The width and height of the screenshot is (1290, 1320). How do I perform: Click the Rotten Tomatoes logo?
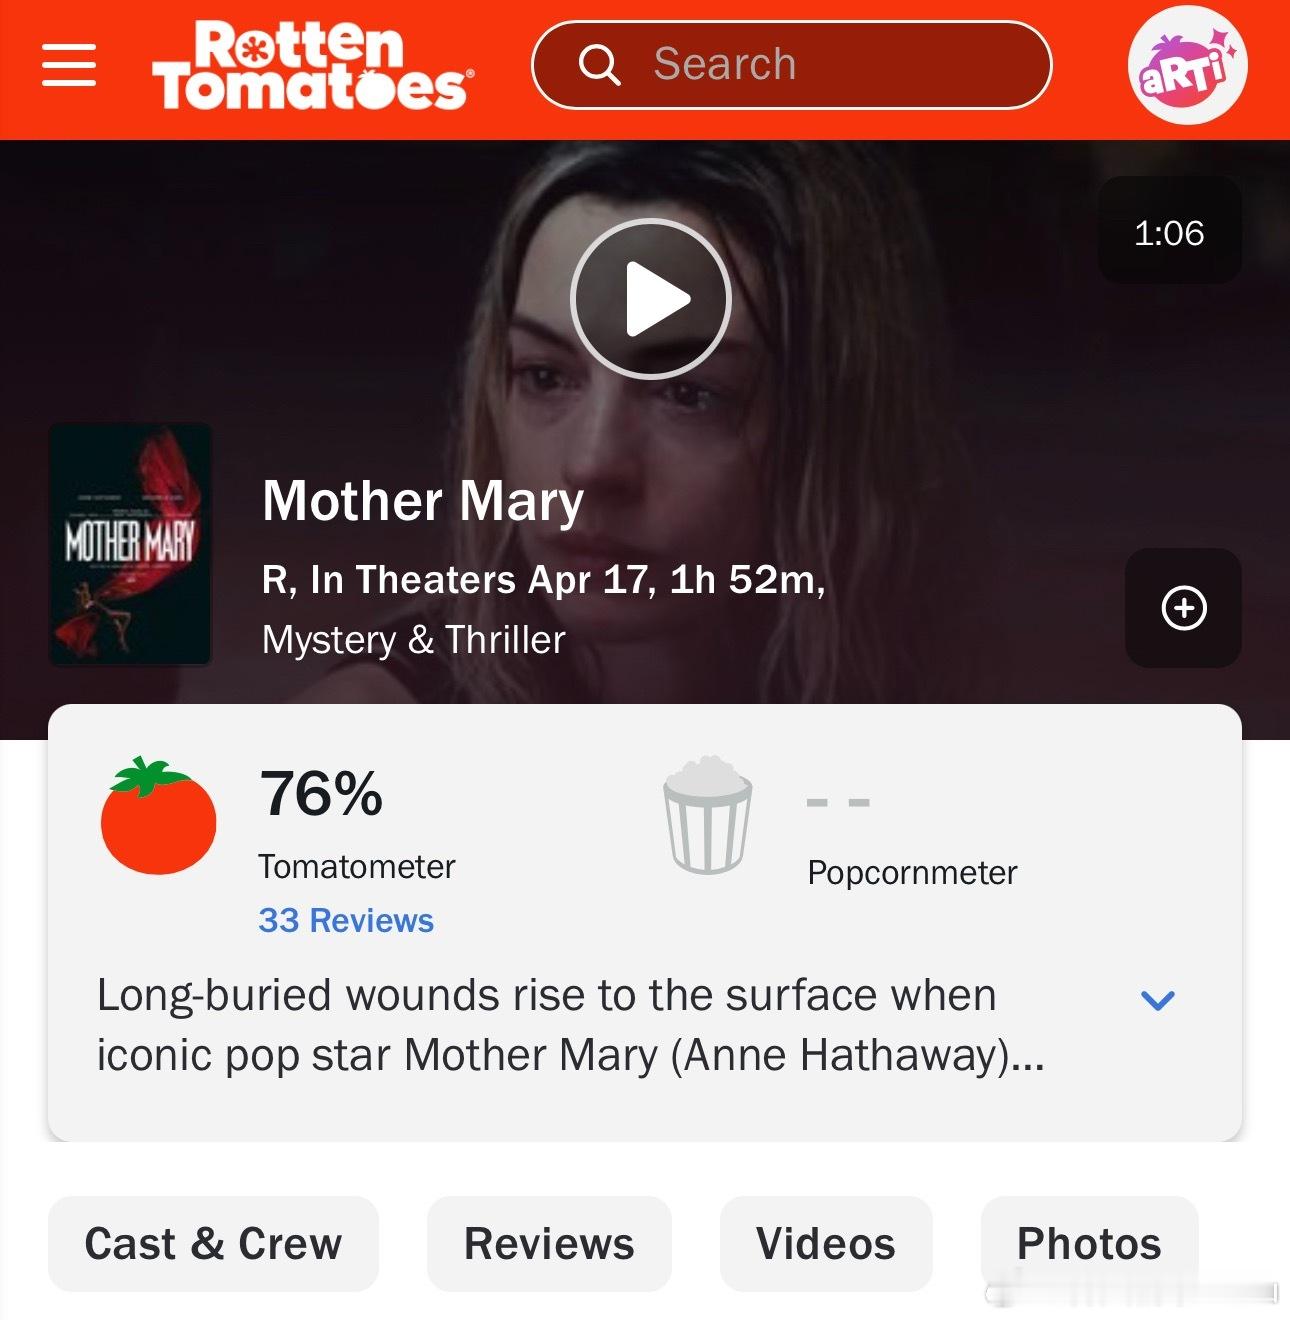[x=313, y=65]
